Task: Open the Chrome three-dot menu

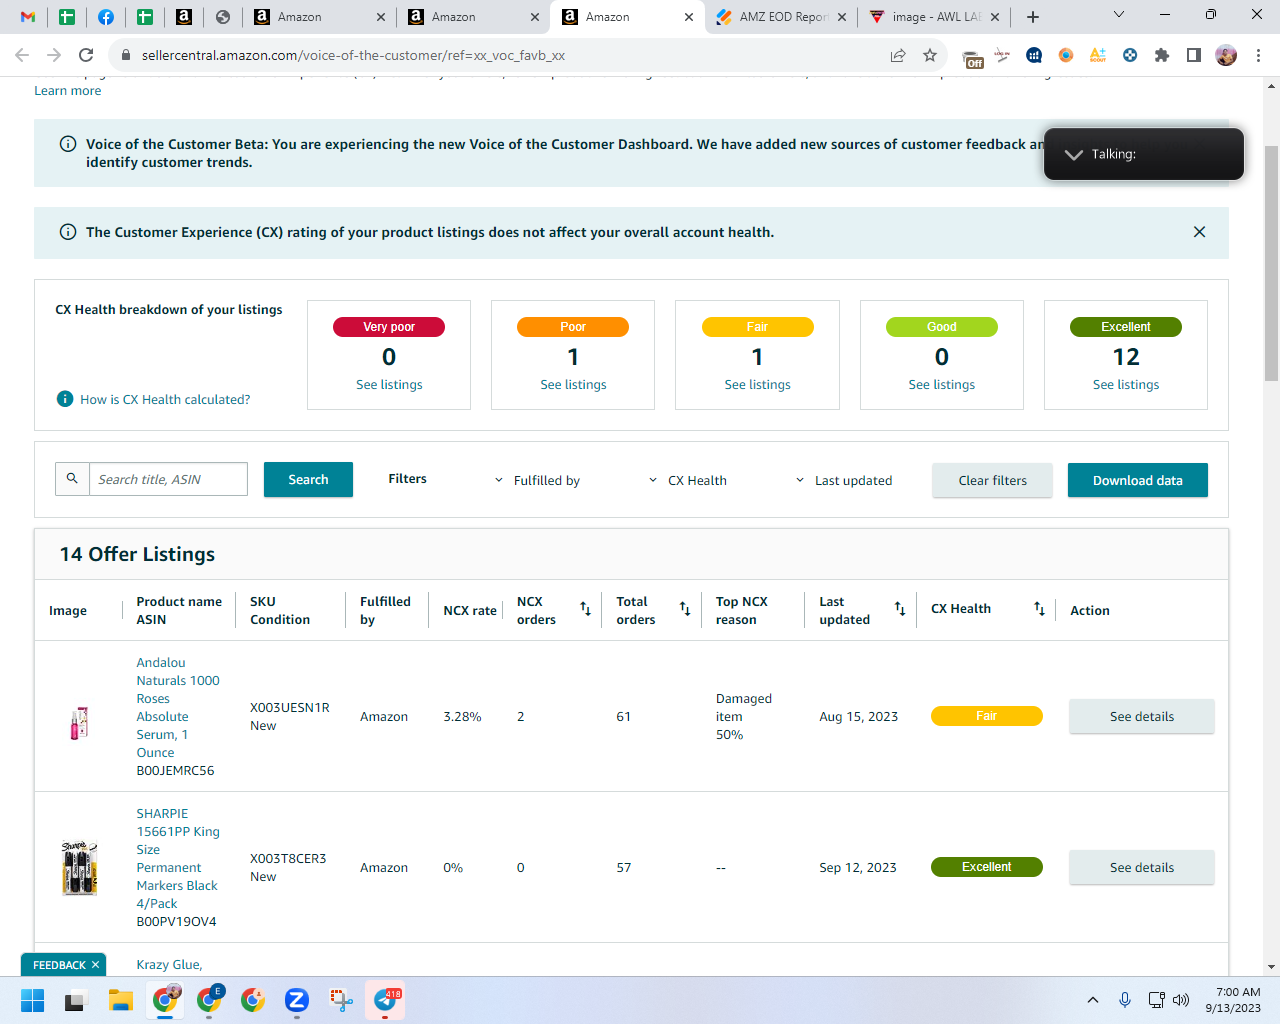Action: (x=1259, y=55)
